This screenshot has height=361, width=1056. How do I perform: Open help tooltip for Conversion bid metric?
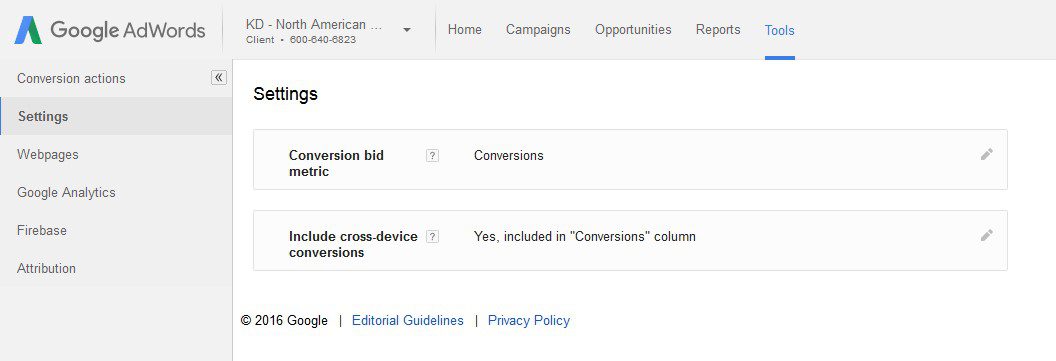tap(432, 156)
